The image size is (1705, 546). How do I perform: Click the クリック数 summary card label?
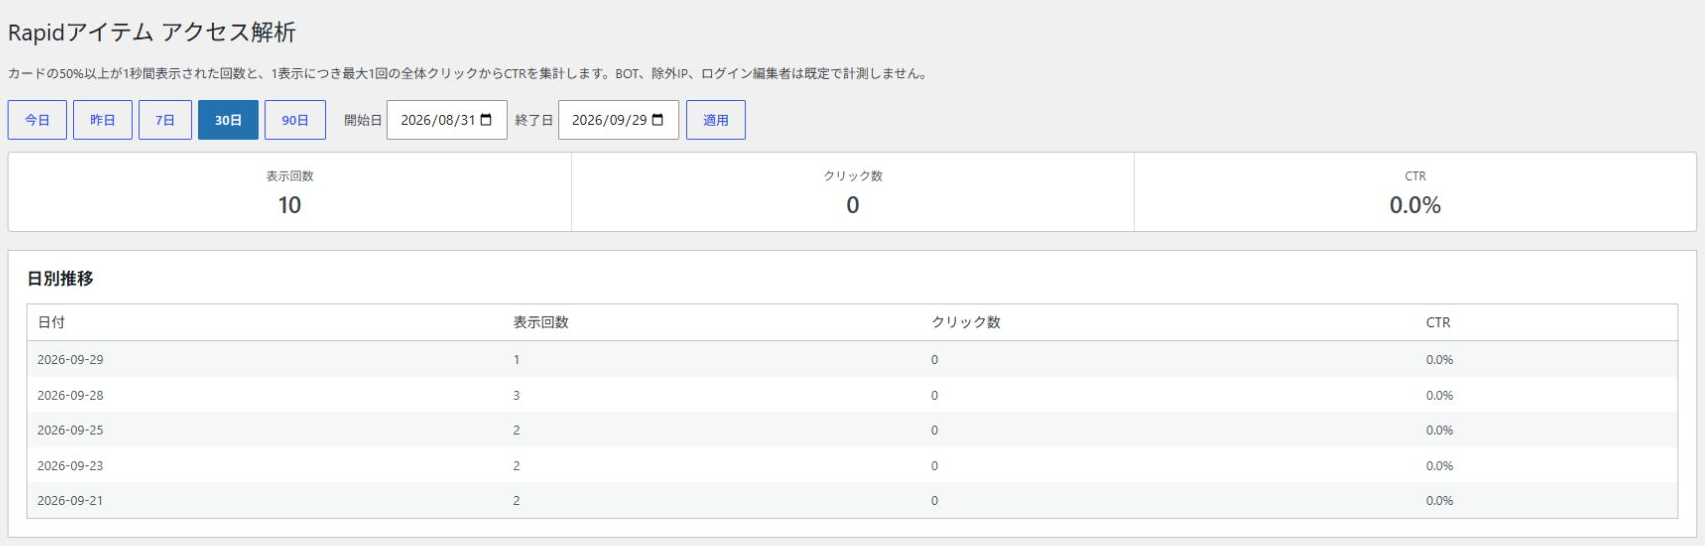[853, 176]
